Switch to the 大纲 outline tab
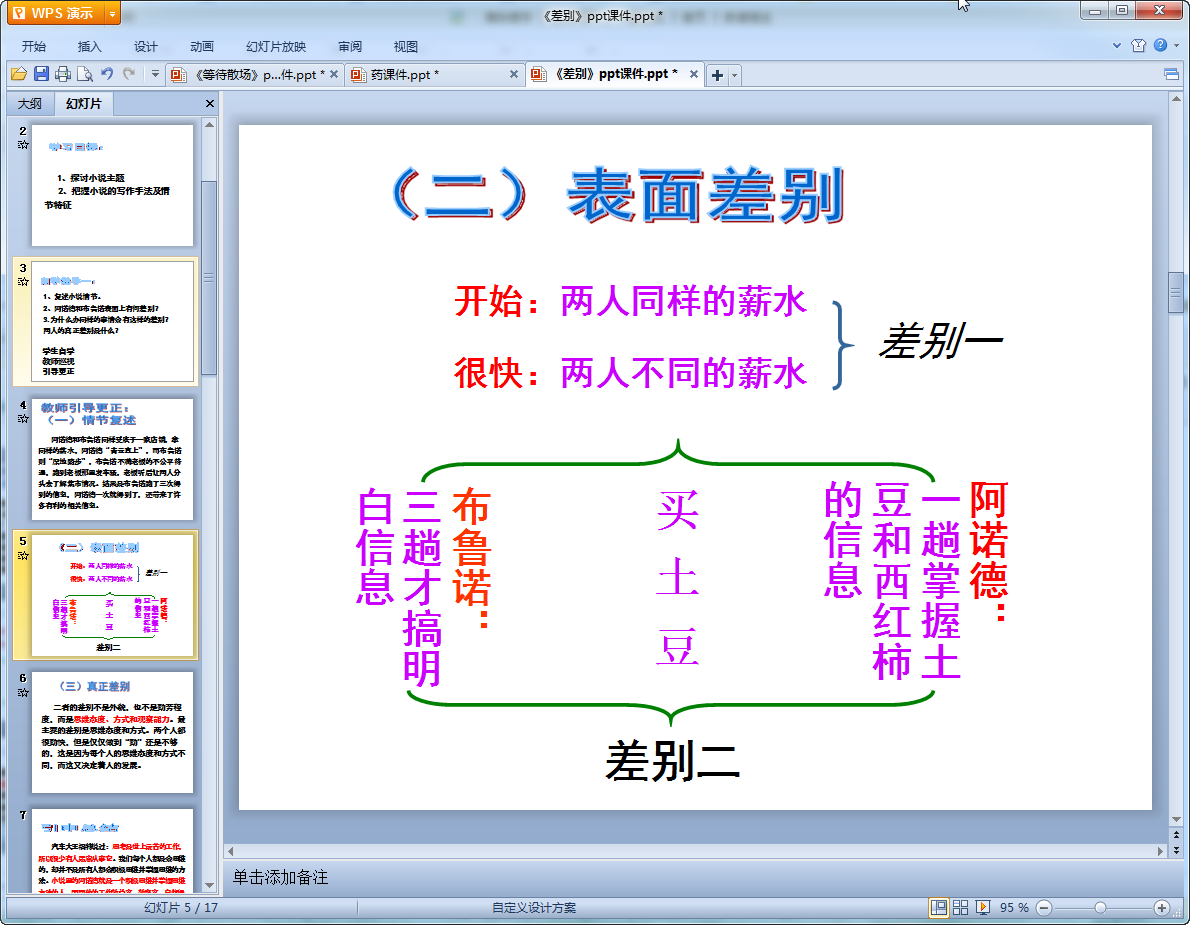The image size is (1190, 925). coord(30,103)
